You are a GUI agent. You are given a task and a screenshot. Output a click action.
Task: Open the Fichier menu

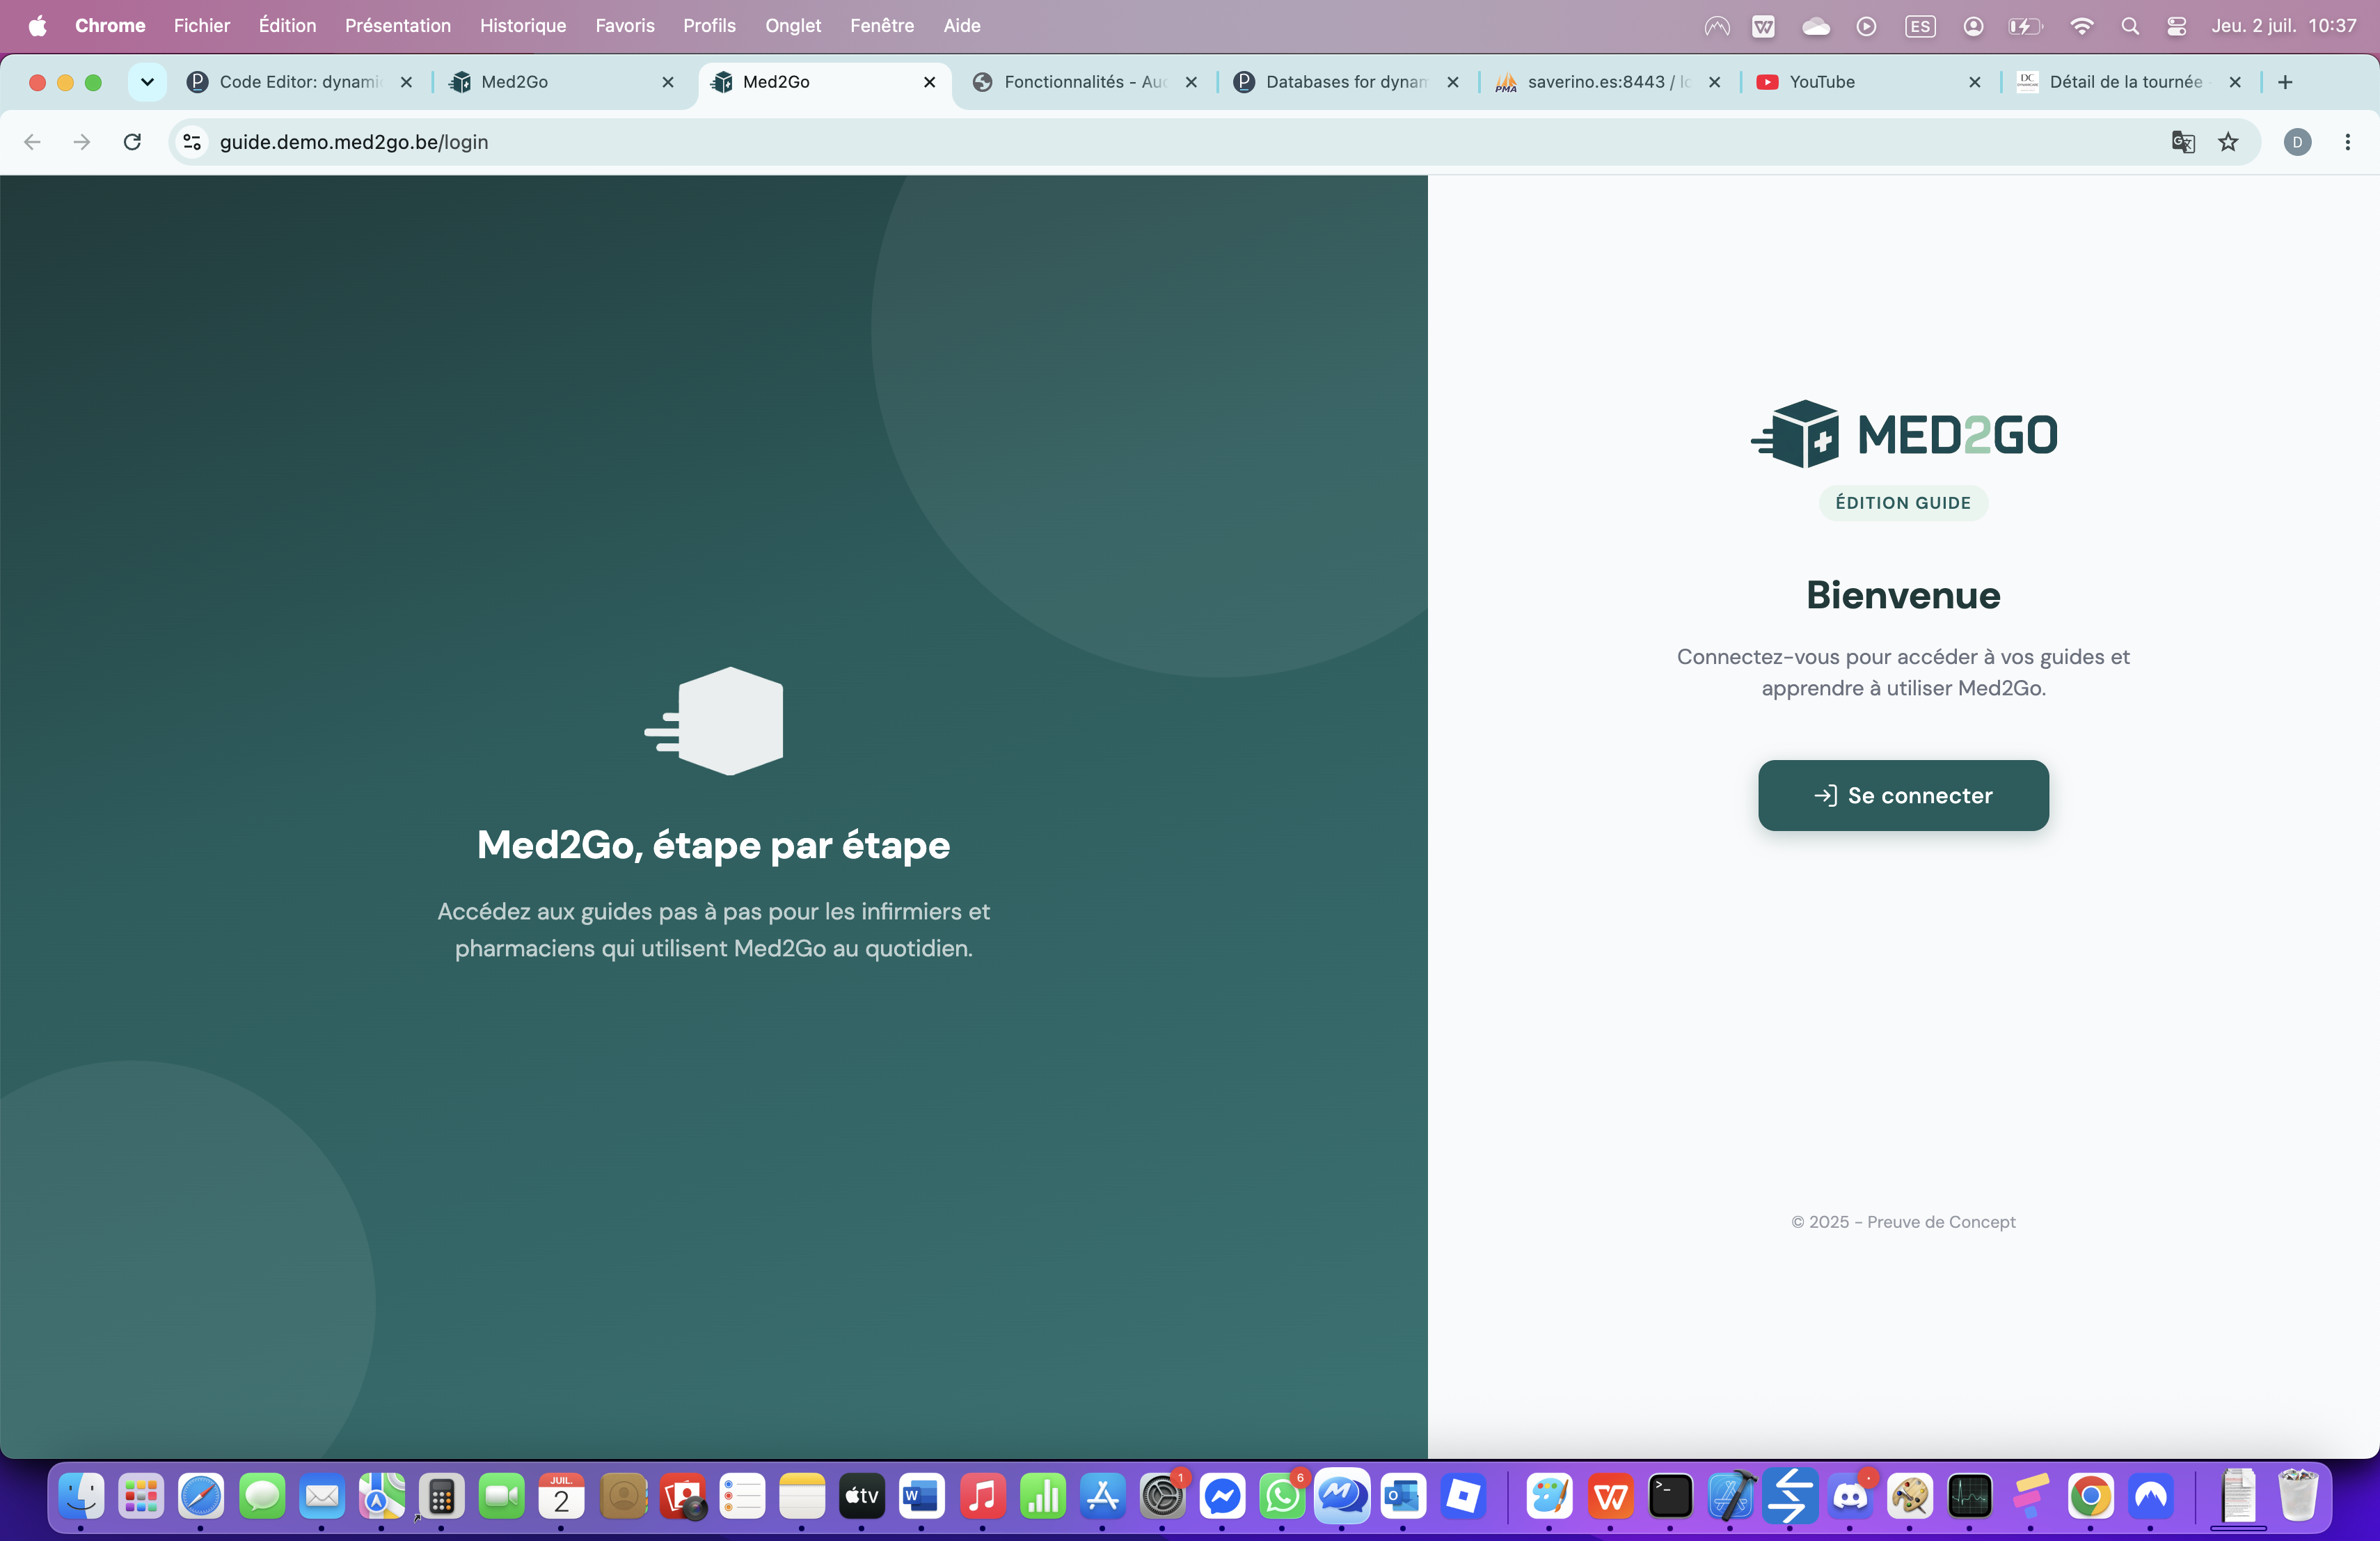(202, 26)
